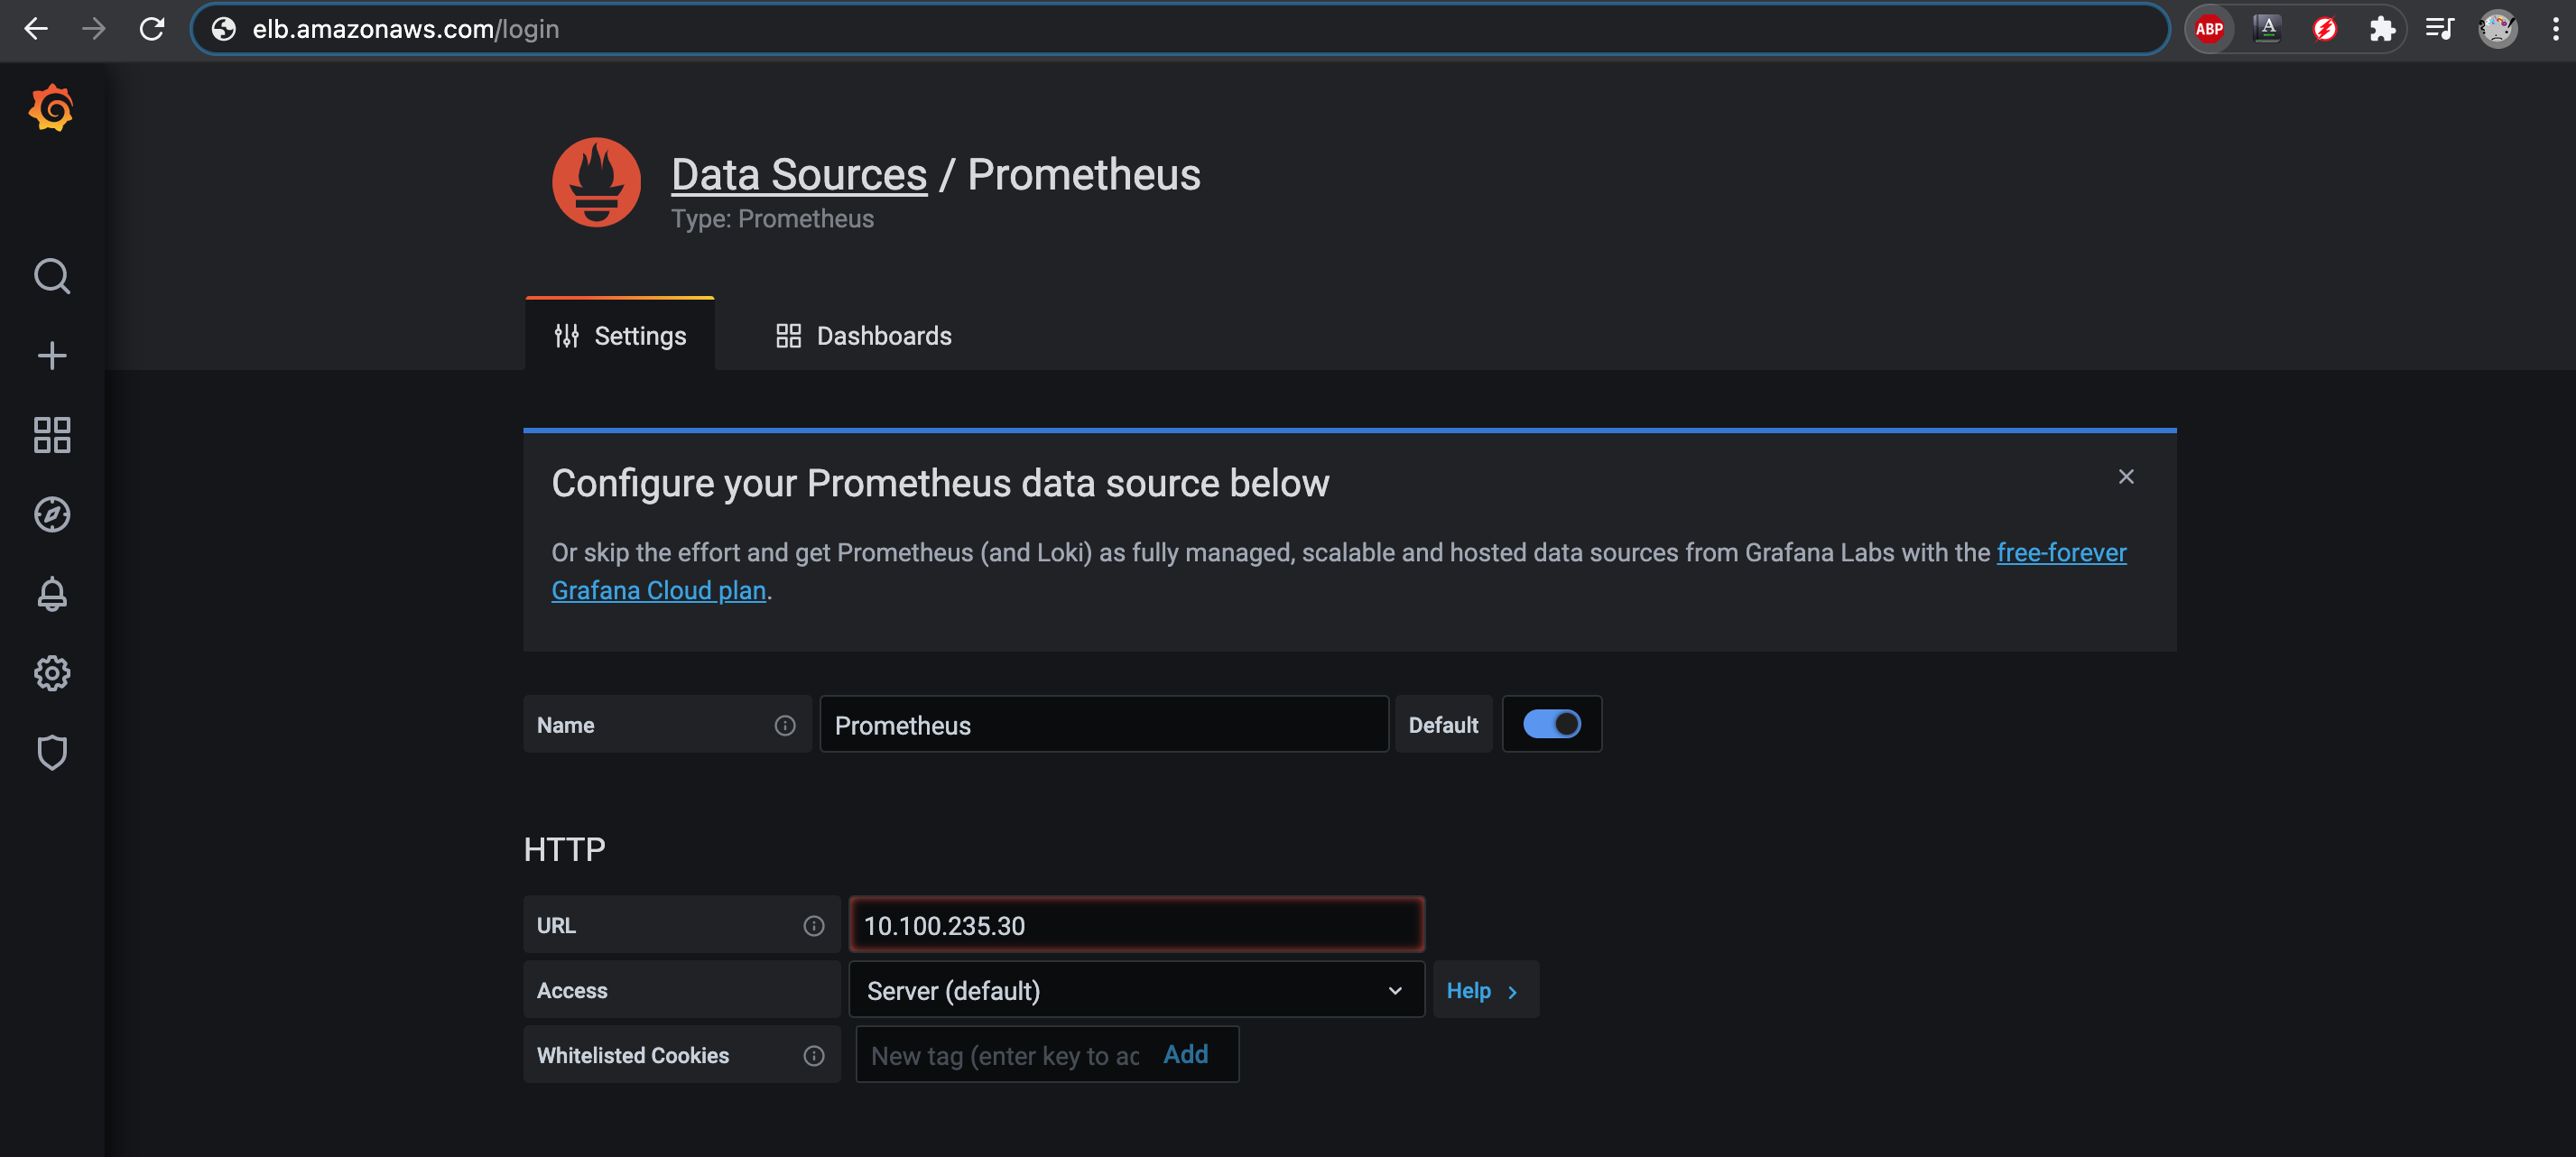Open the Explore compass icon
This screenshot has height=1157, width=2576.
(51, 514)
